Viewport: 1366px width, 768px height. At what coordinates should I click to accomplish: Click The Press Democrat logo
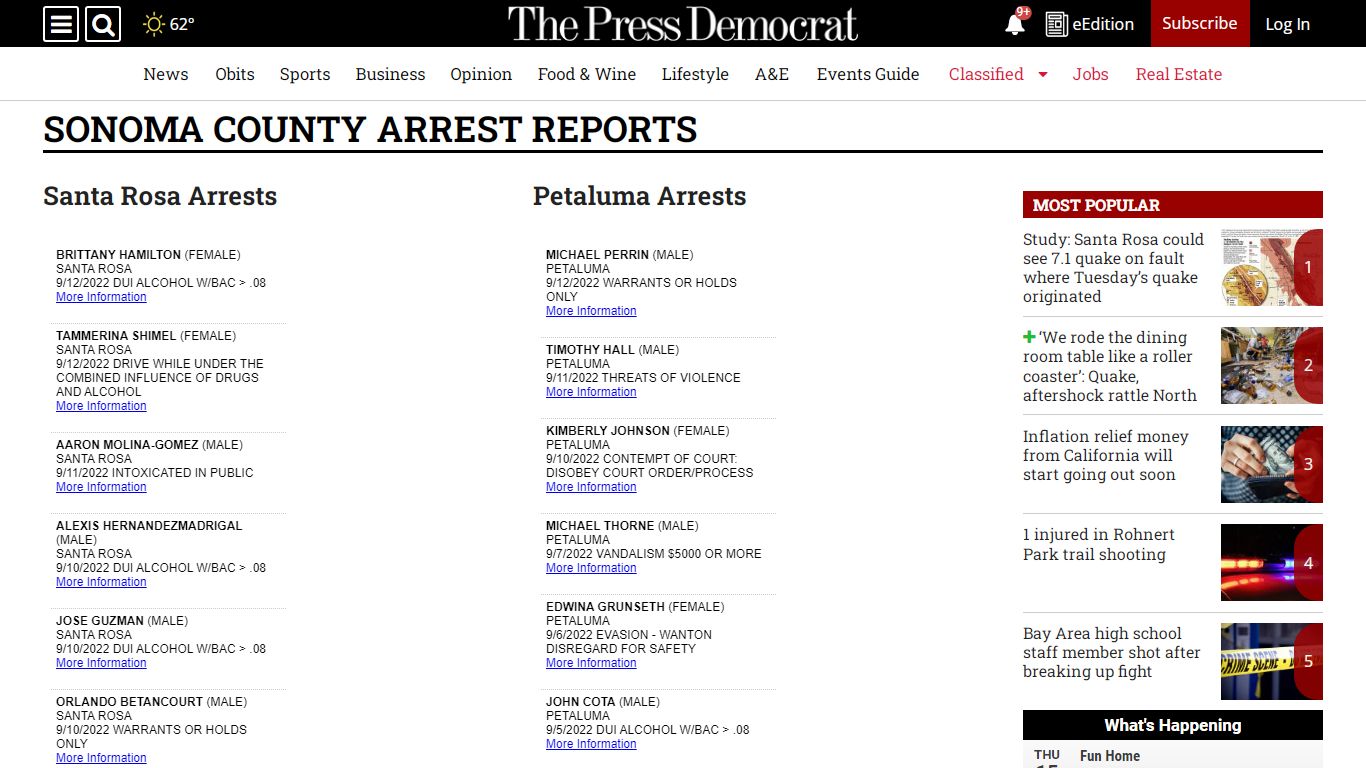[683, 24]
